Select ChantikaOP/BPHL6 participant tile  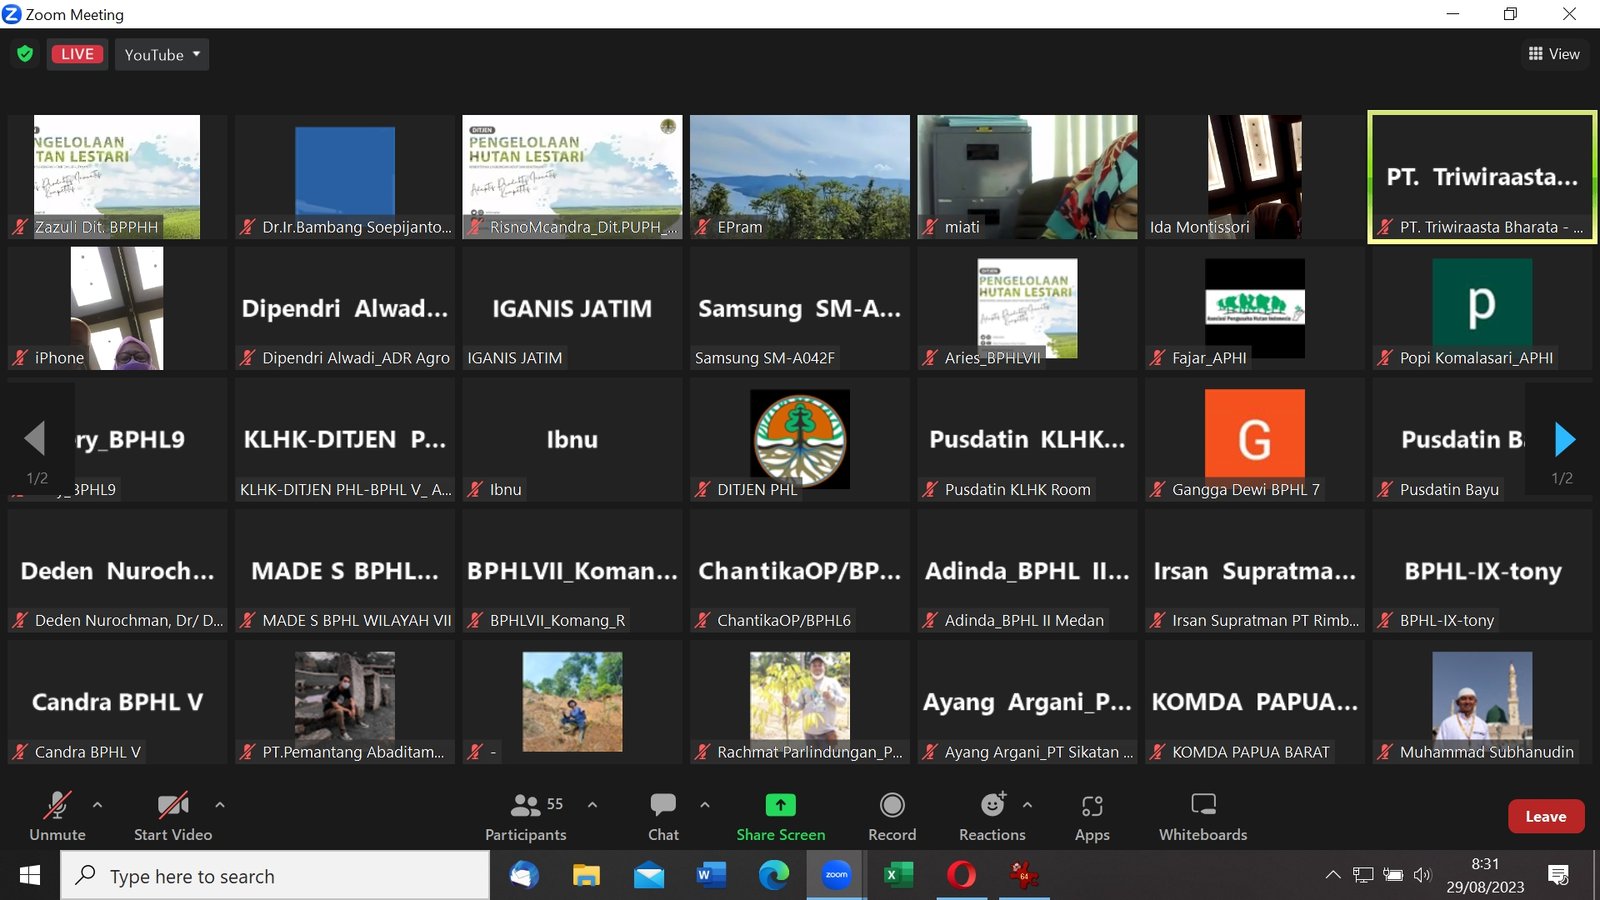[800, 571]
